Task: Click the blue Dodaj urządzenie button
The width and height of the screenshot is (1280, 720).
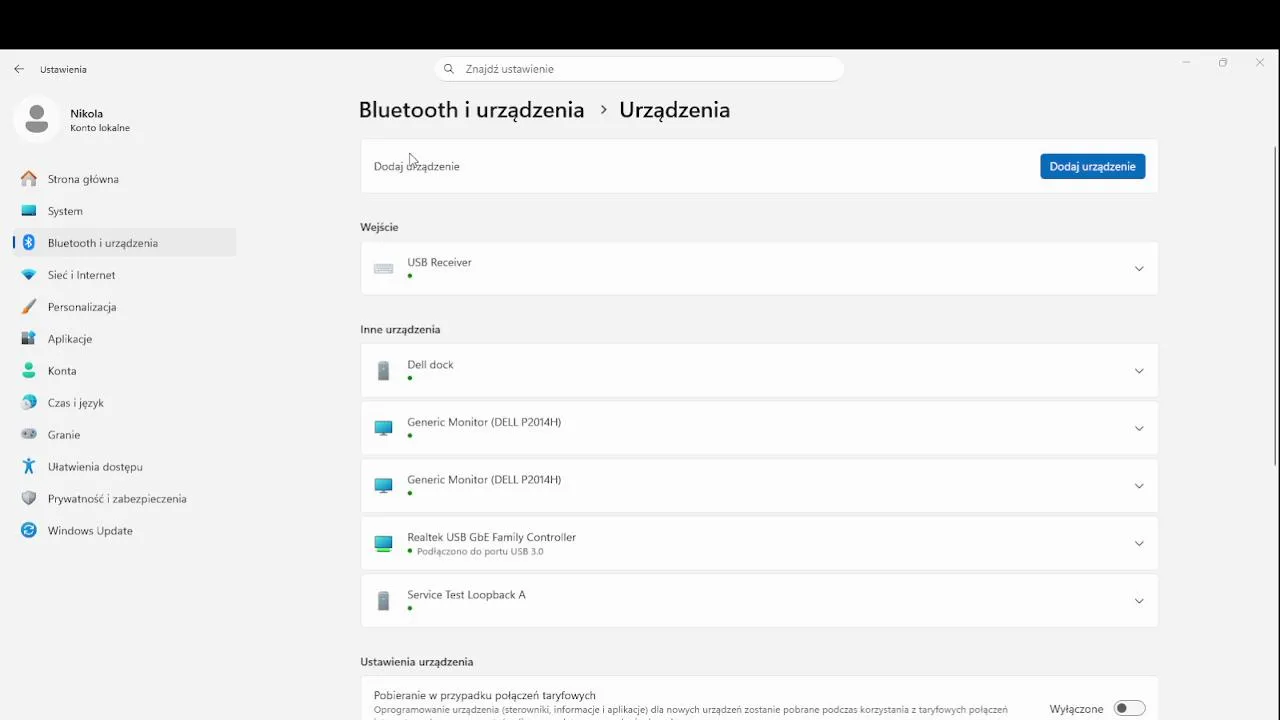Action: point(1092,166)
